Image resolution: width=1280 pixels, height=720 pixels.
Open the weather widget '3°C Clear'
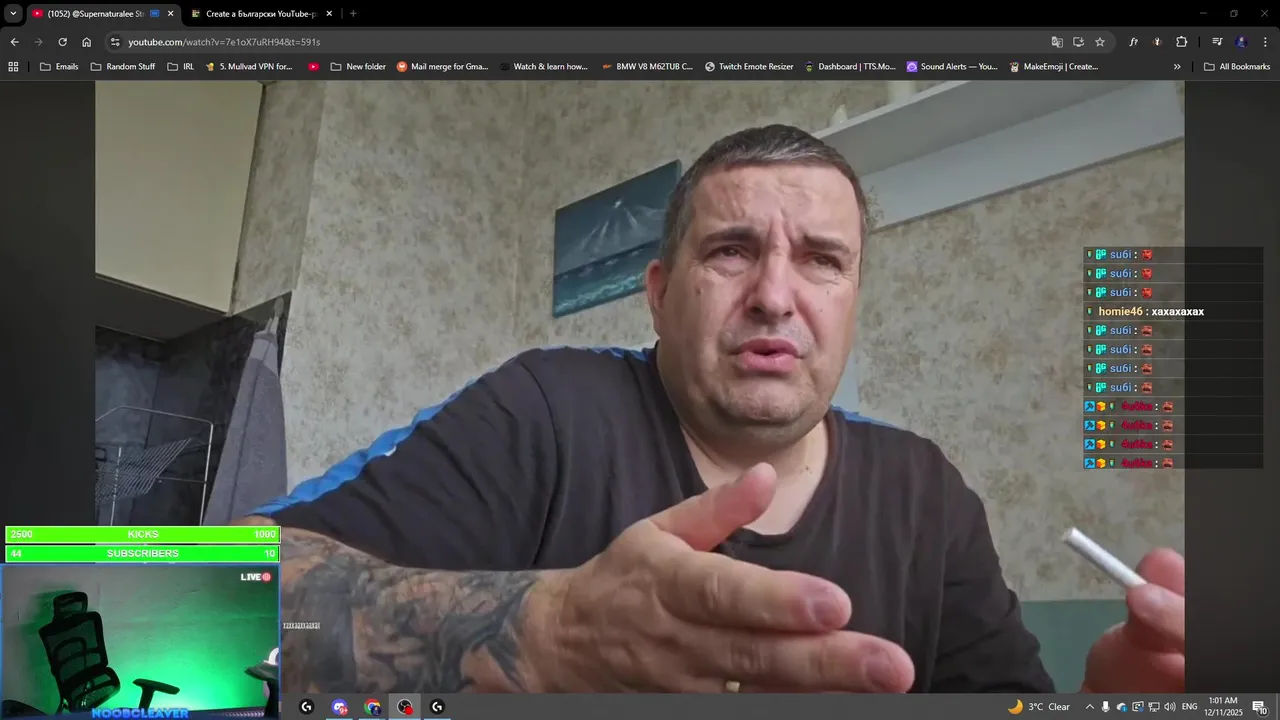tap(1039, 707)
